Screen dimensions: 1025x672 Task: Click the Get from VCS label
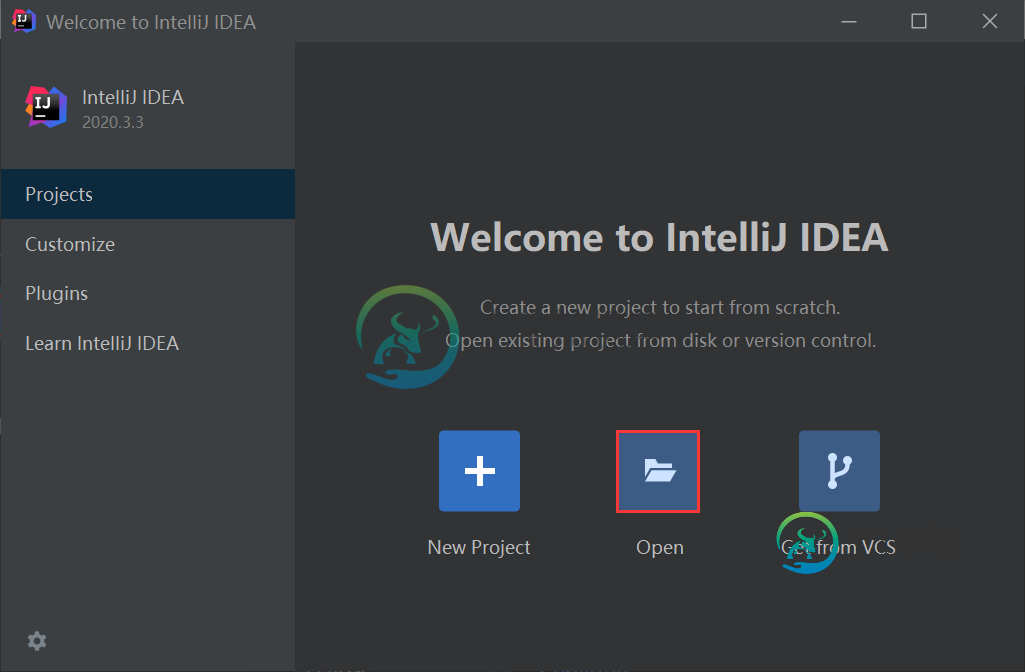click(x=839, y=547)
